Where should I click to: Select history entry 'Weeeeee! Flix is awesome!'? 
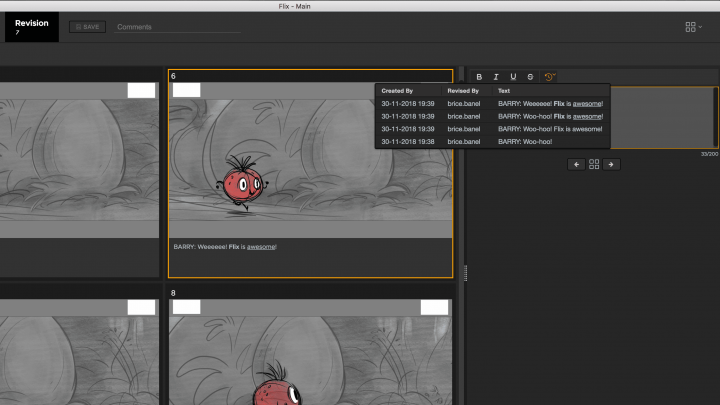click(492, 104)
